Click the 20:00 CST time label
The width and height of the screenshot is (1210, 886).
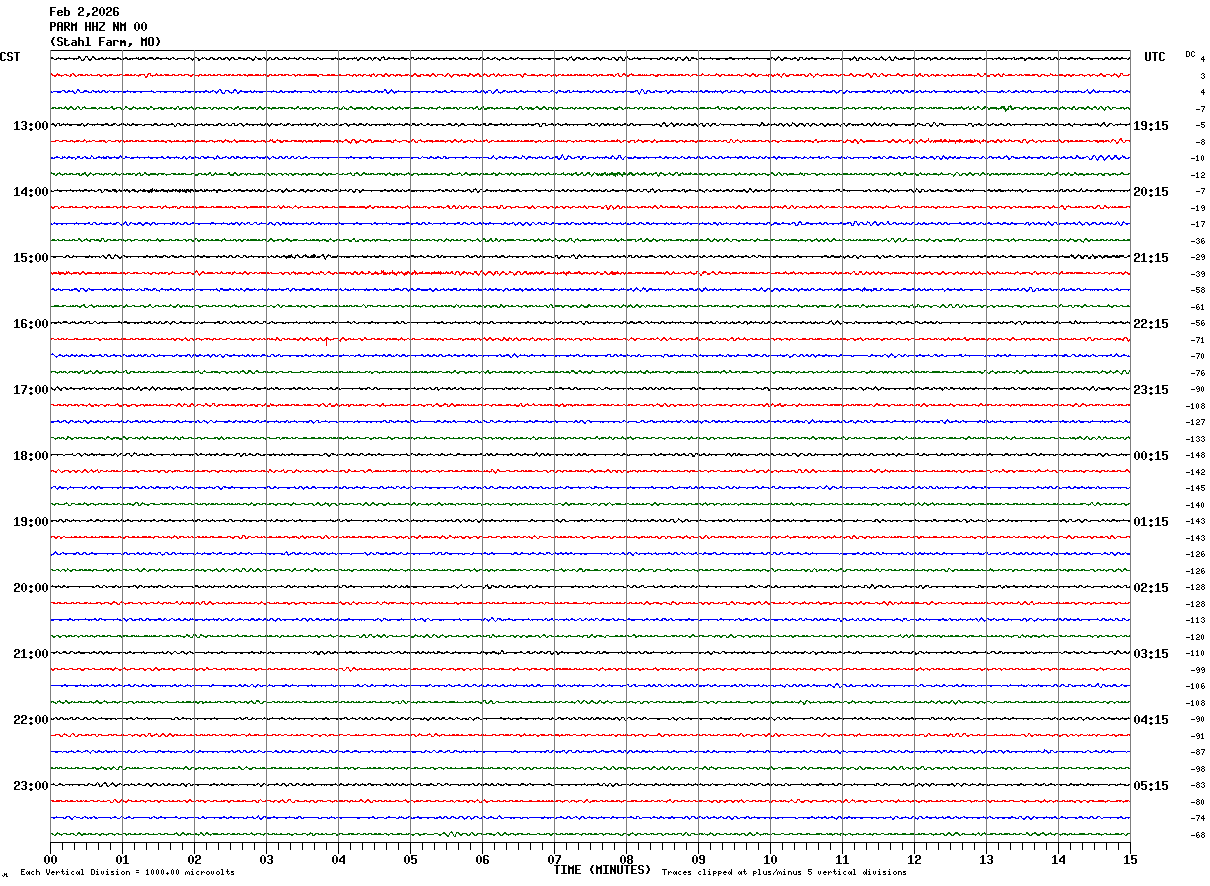pos(30,588)
